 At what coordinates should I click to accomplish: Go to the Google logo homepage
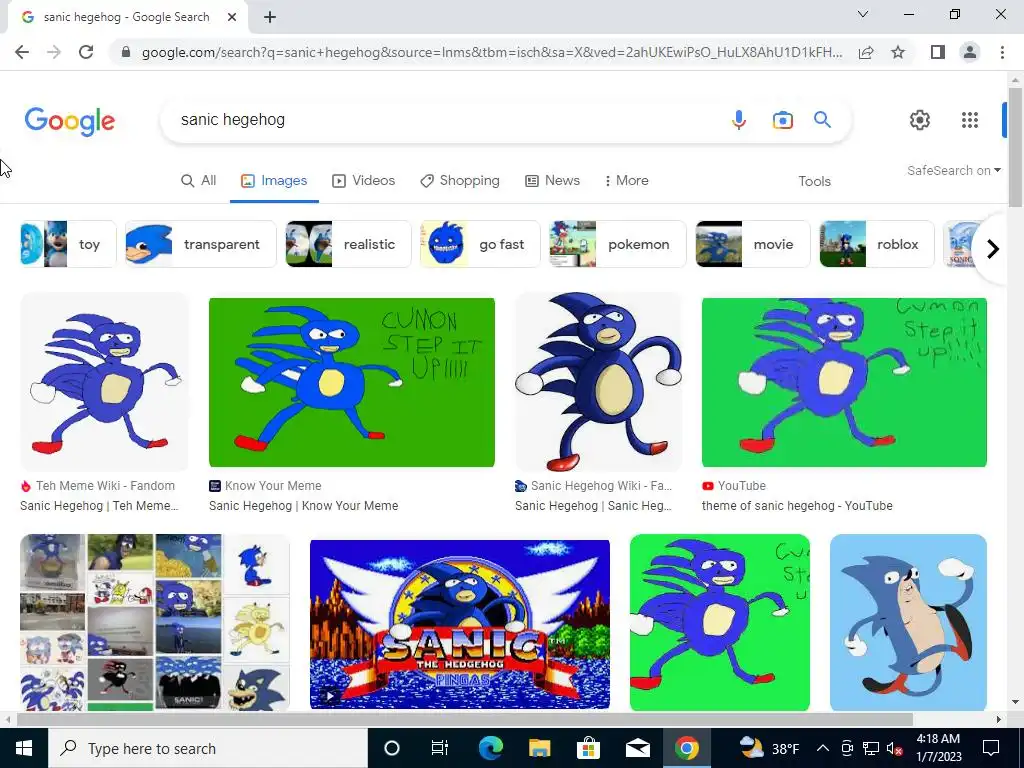(x=70, y=121)
